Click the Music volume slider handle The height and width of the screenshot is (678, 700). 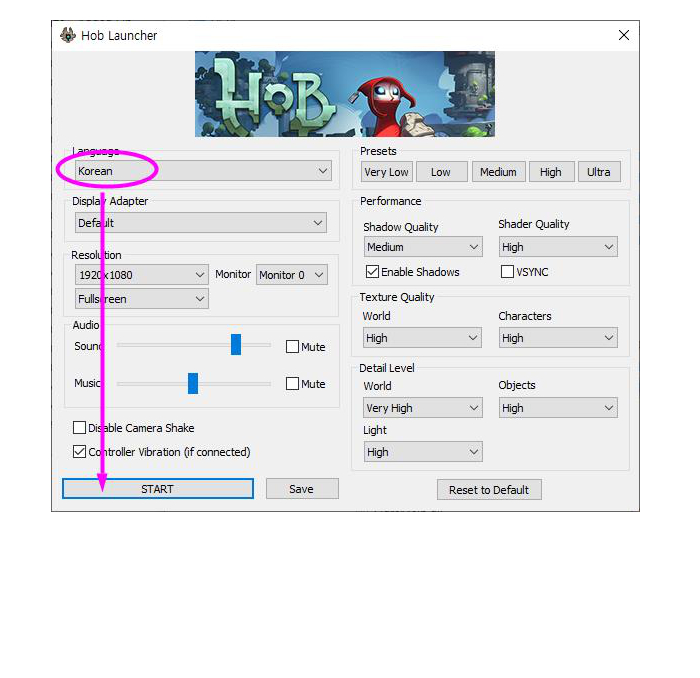[193, 383]
